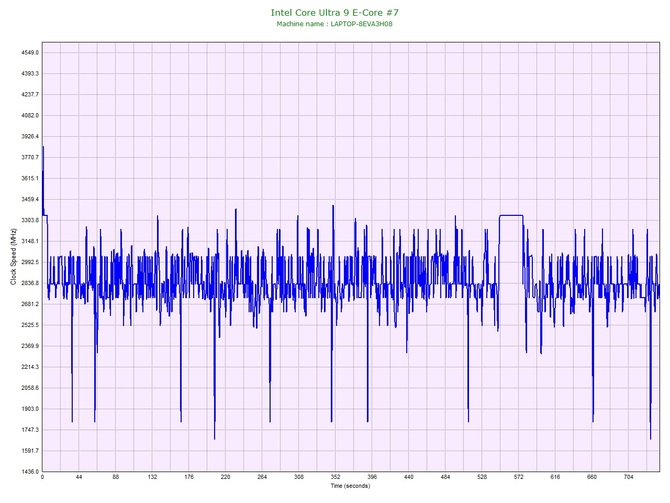Click the flat plateau near 560 seconds

click(x=511, y=215)
